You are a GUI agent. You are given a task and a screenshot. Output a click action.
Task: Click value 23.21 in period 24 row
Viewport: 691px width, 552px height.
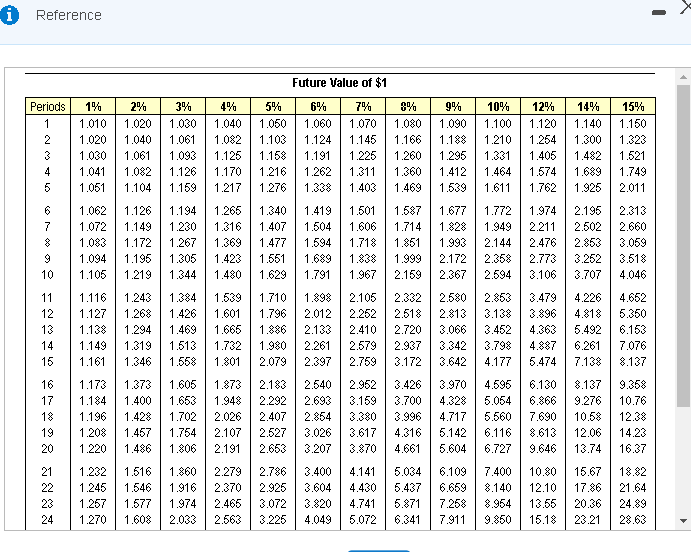point(587,520)
